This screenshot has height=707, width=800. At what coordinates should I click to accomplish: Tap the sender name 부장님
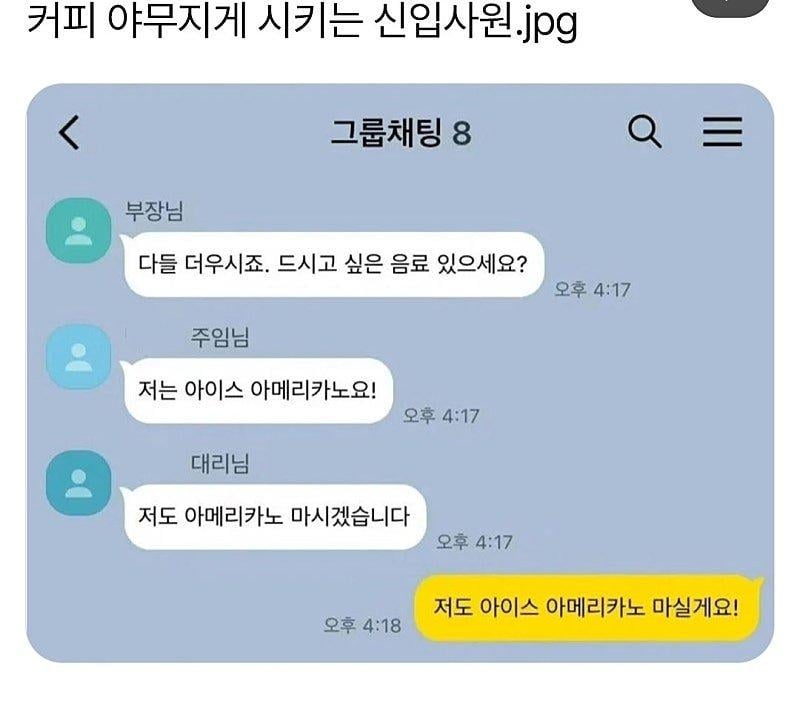pyautogui.click(x=154, y=211)
